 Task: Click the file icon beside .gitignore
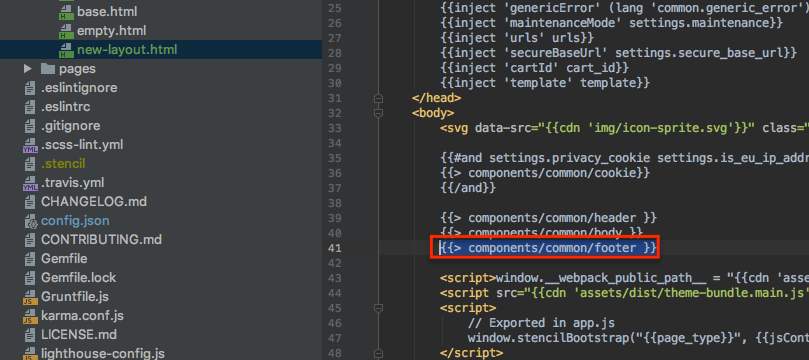30,126
